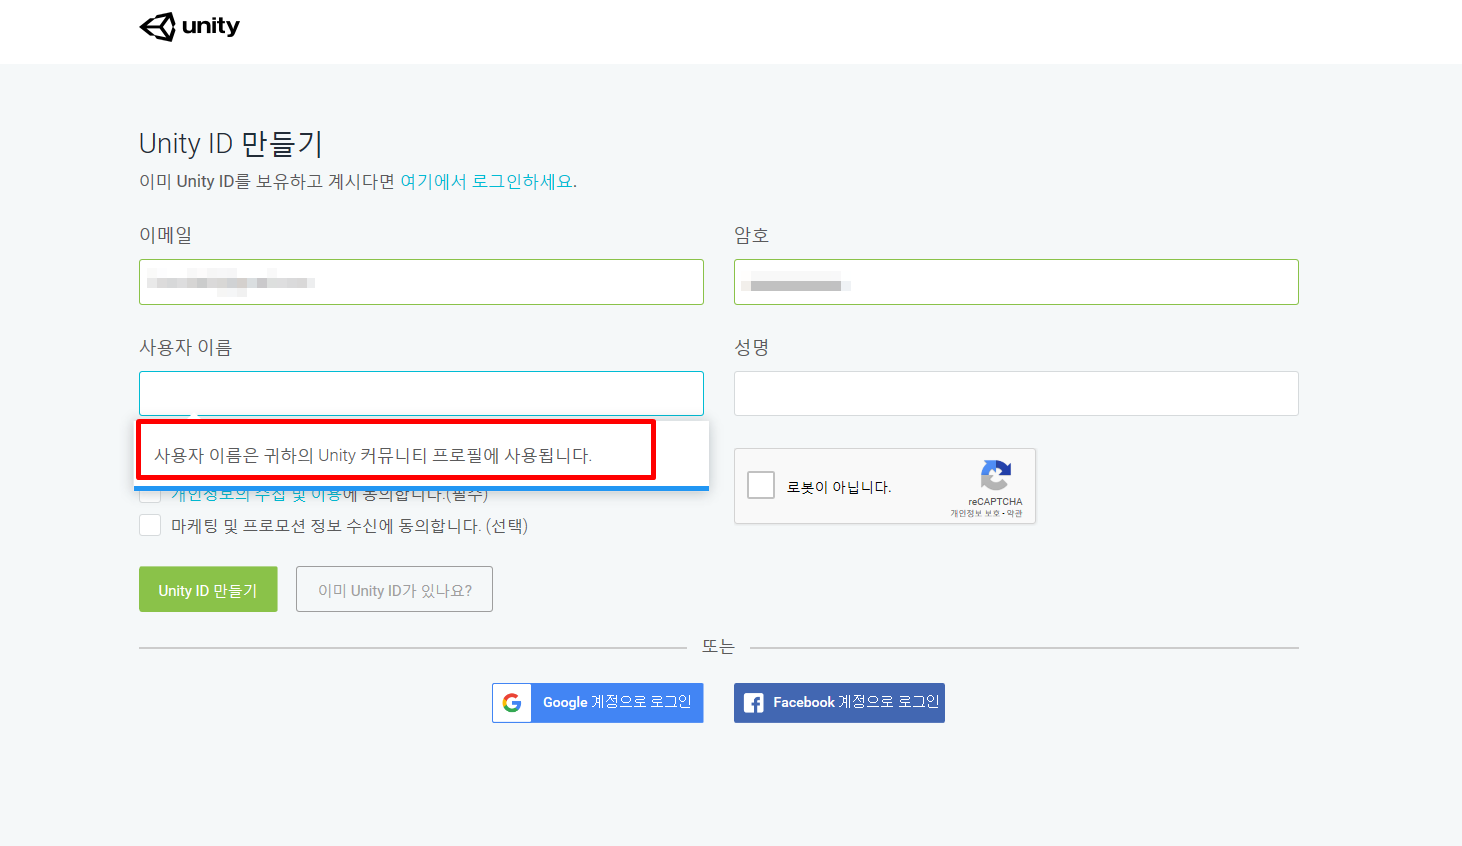Click the Unity logo in the header
The width and height of the screenshot is (1462, 846).
click(x=190, y=27)
